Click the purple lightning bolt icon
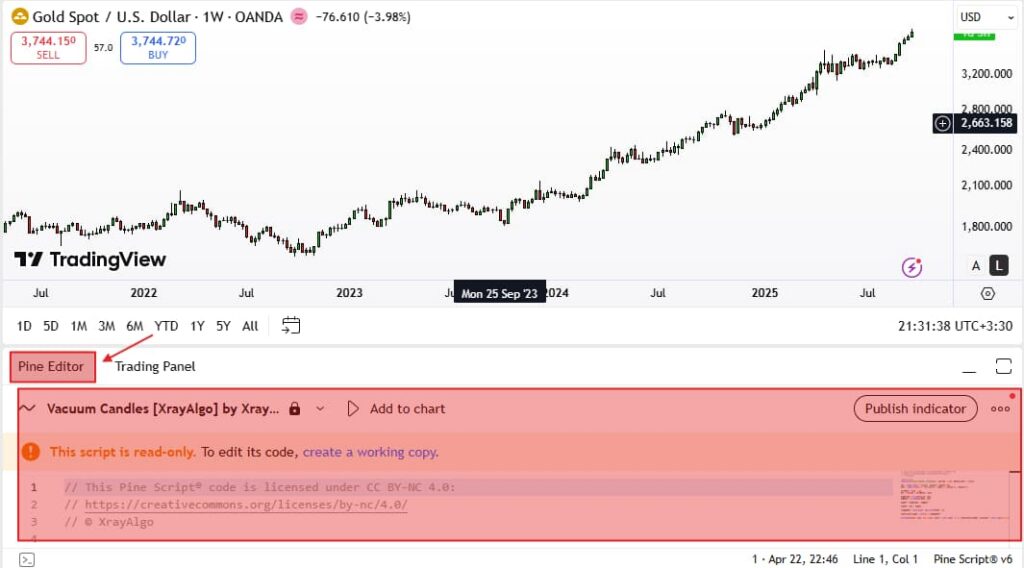The image size is (1024, 568). [x=912, y=266]
